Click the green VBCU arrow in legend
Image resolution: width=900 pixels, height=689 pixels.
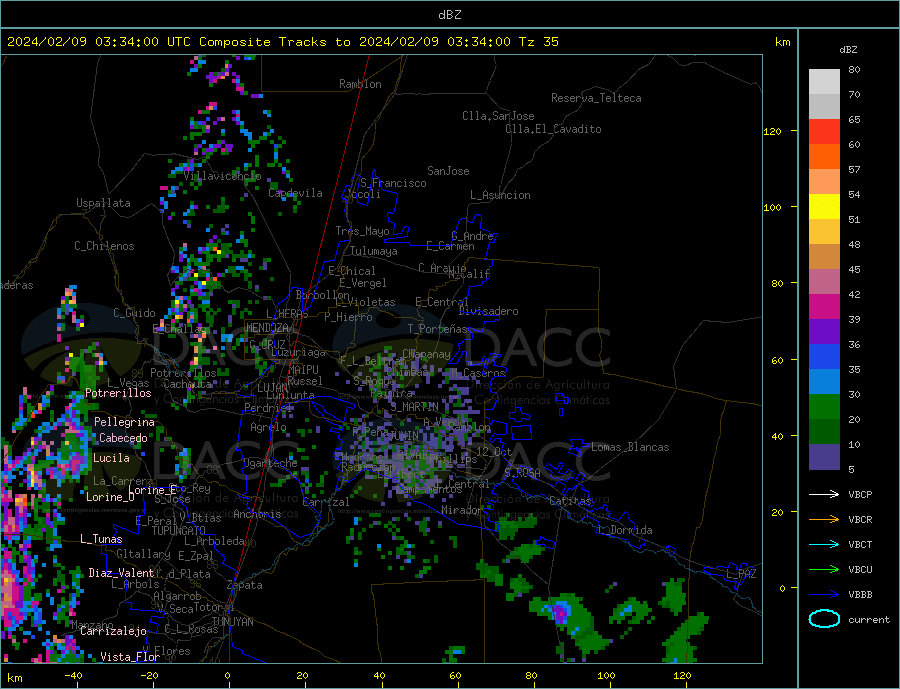[x=824, y=570]
